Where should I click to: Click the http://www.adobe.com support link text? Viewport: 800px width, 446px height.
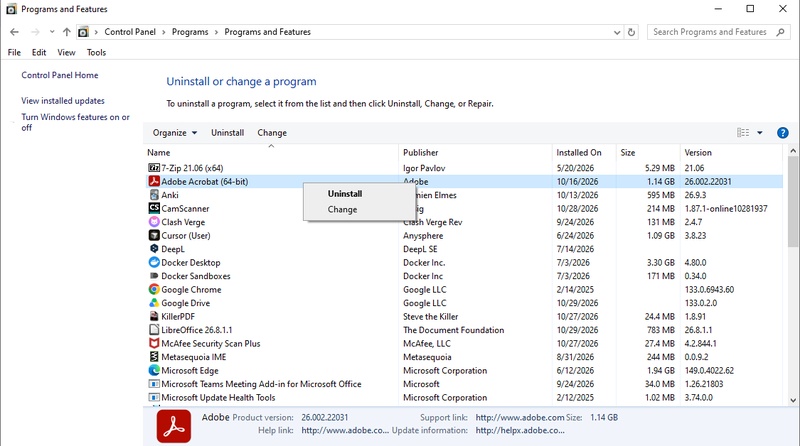click(520, 417)
